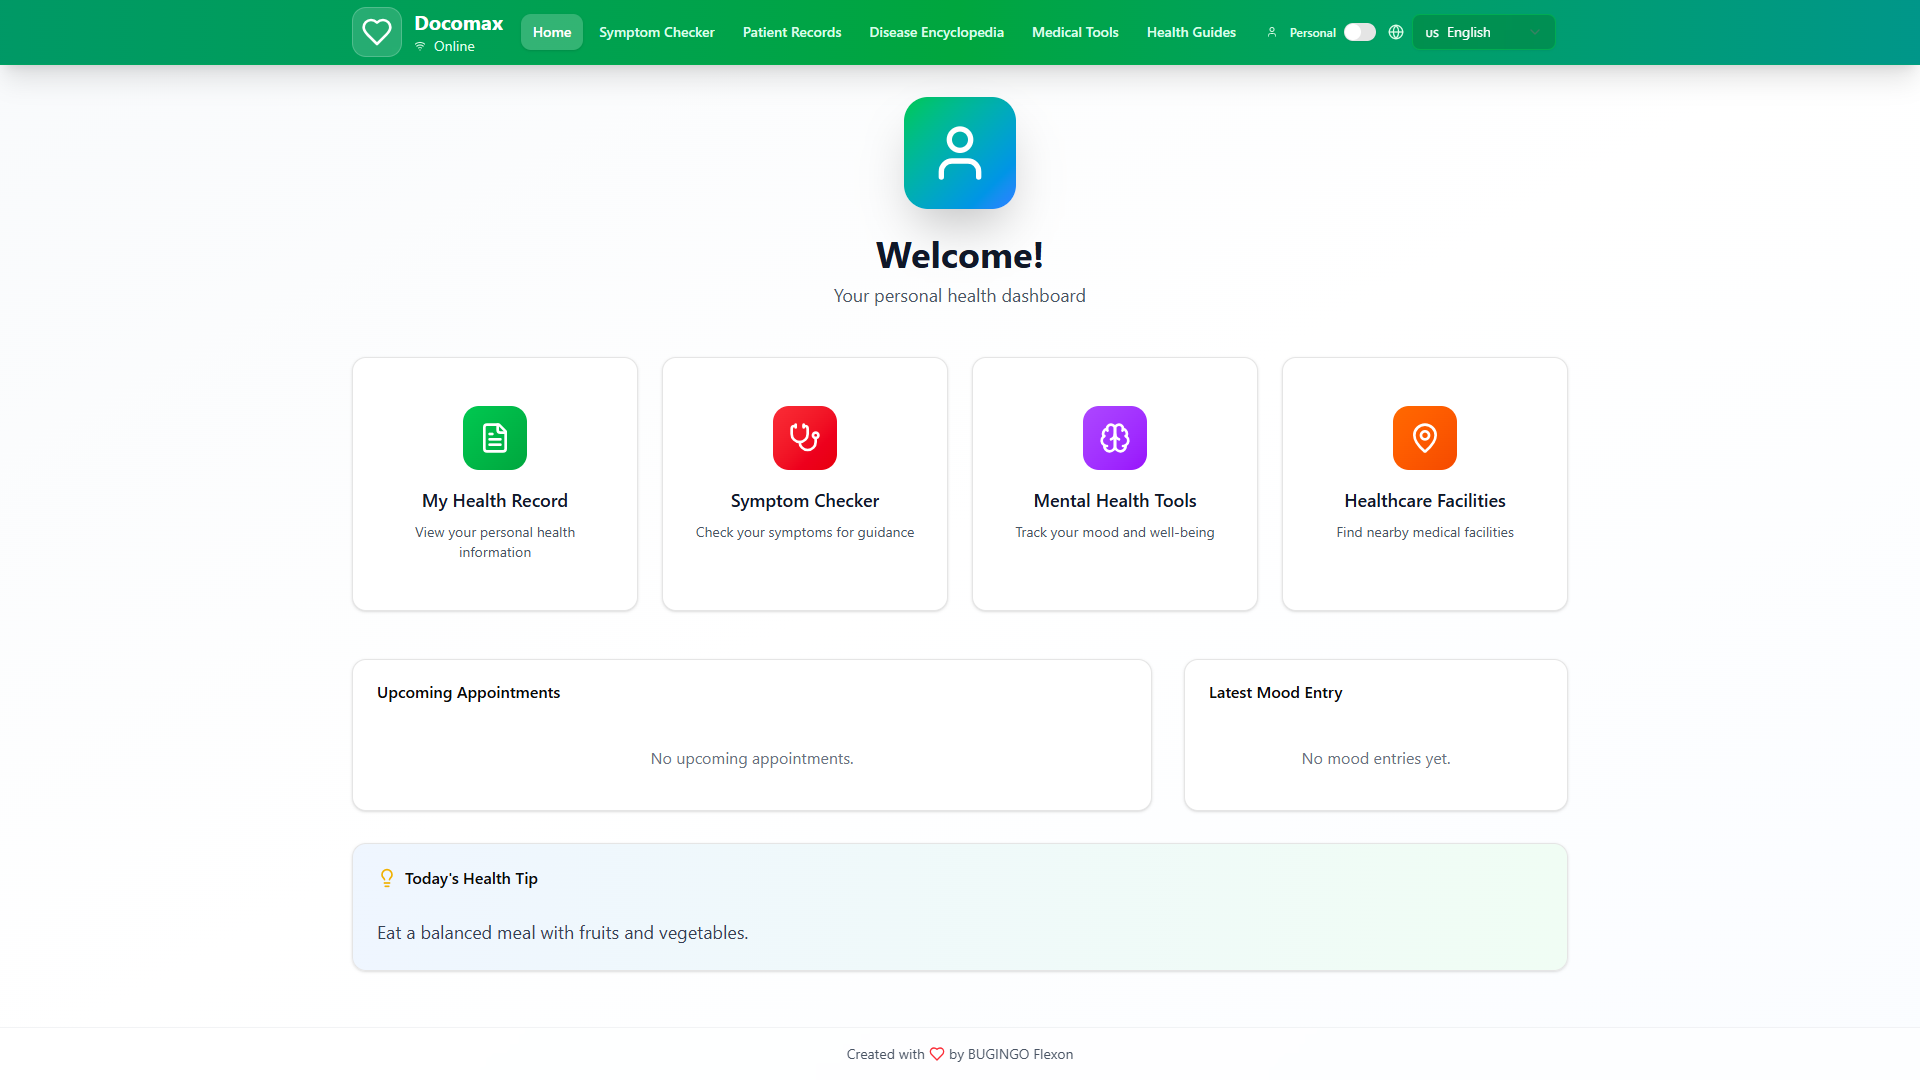The image size is (1920, 1080).
Task: Click the Upcoming Appointments card
Action: click(x=752, y=735)
